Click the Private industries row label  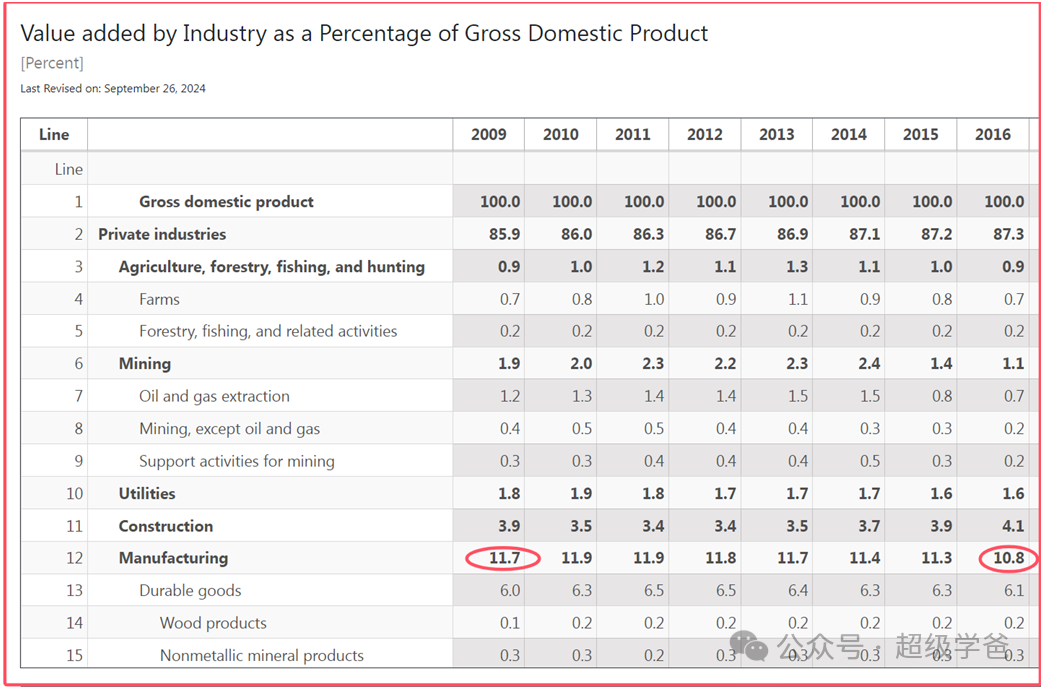point(162,234)
